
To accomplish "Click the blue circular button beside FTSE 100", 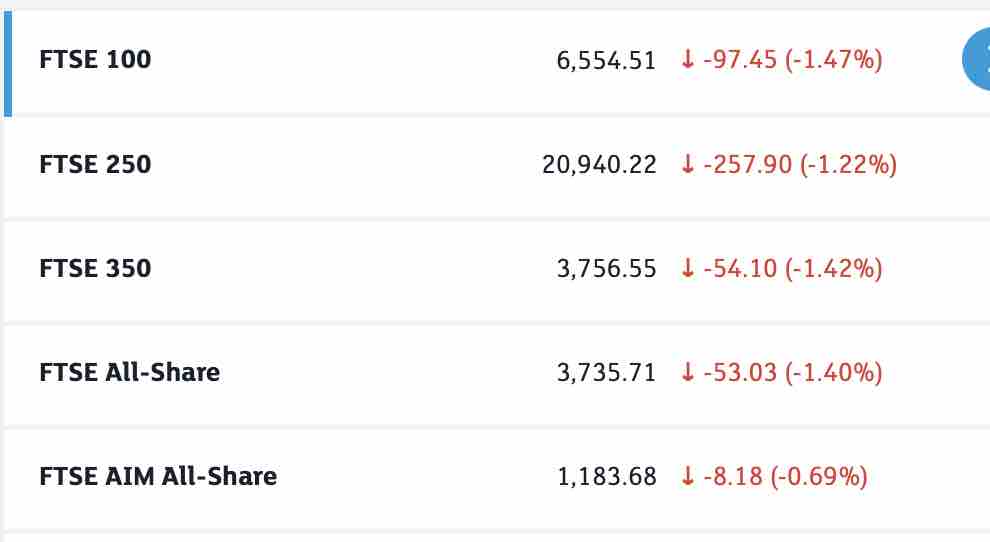I will [x=976, y=60].
